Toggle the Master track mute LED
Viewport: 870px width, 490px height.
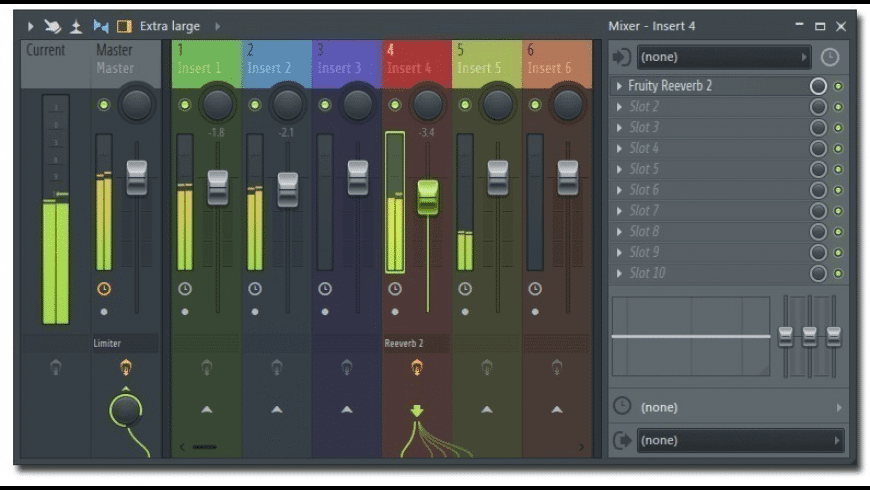coord(104,104)
